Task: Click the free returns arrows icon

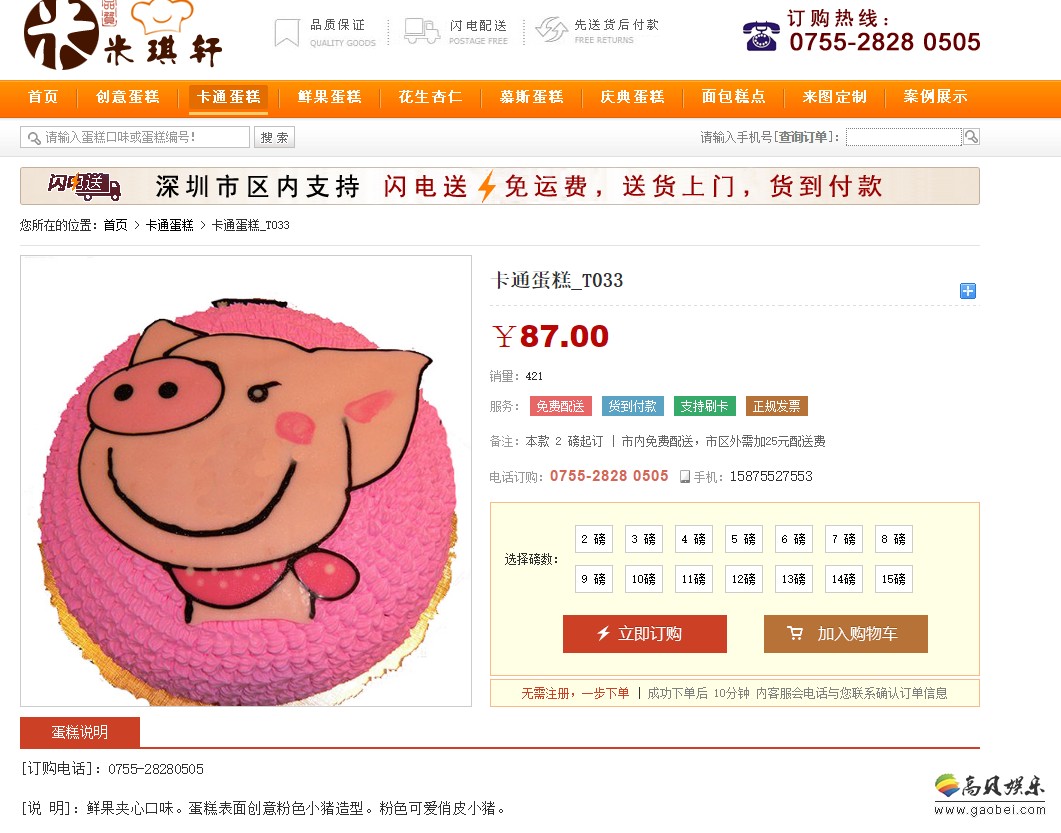Action: pyautogui.click(x=551, y=30)
